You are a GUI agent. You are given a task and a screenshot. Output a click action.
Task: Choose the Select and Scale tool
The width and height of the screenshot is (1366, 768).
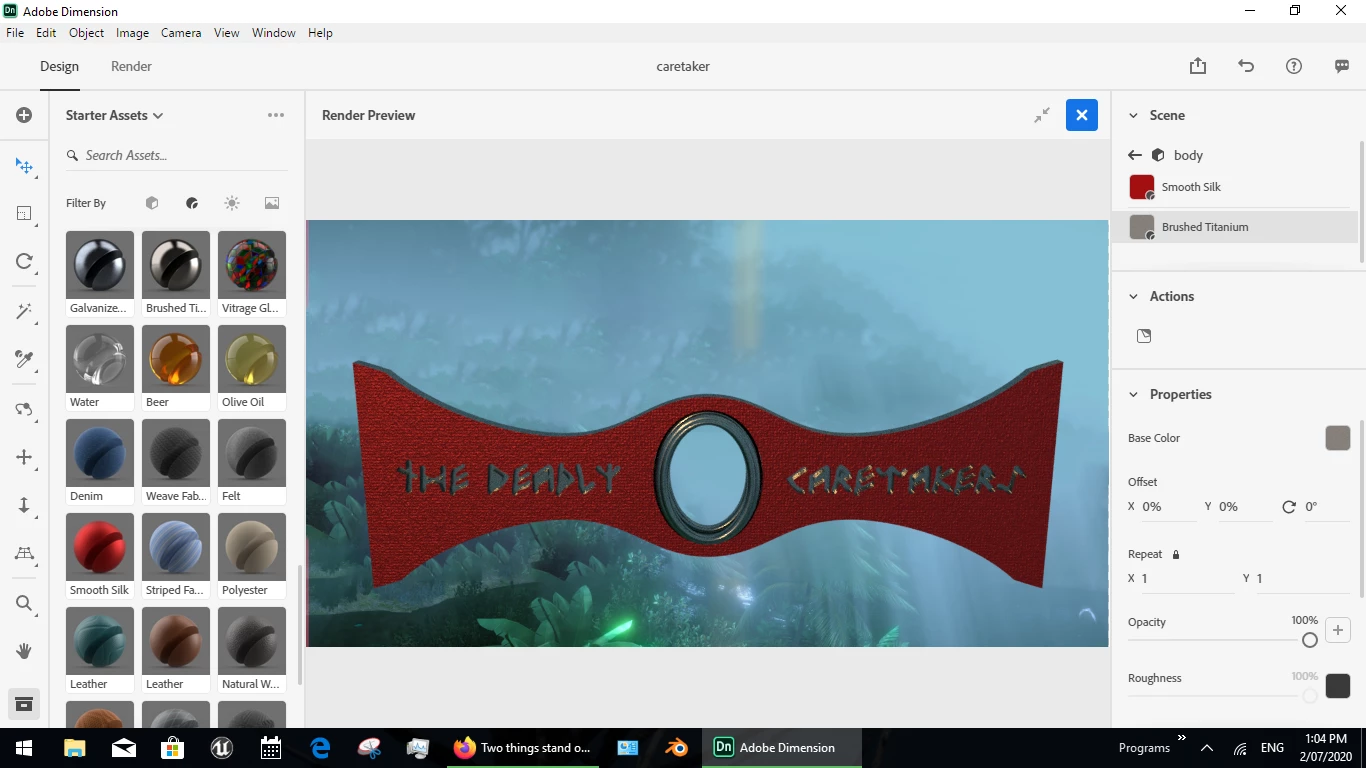[24, 213]
